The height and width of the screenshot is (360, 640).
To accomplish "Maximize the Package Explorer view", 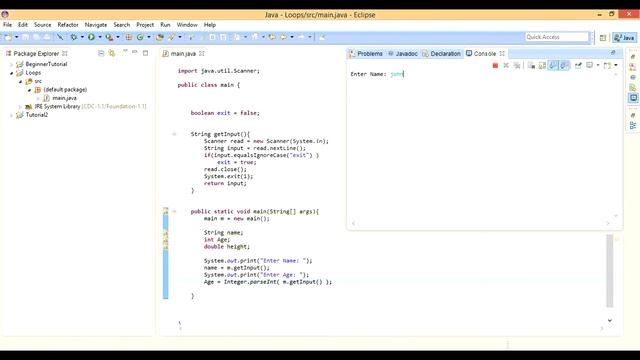I will click(x=145, y=53).
